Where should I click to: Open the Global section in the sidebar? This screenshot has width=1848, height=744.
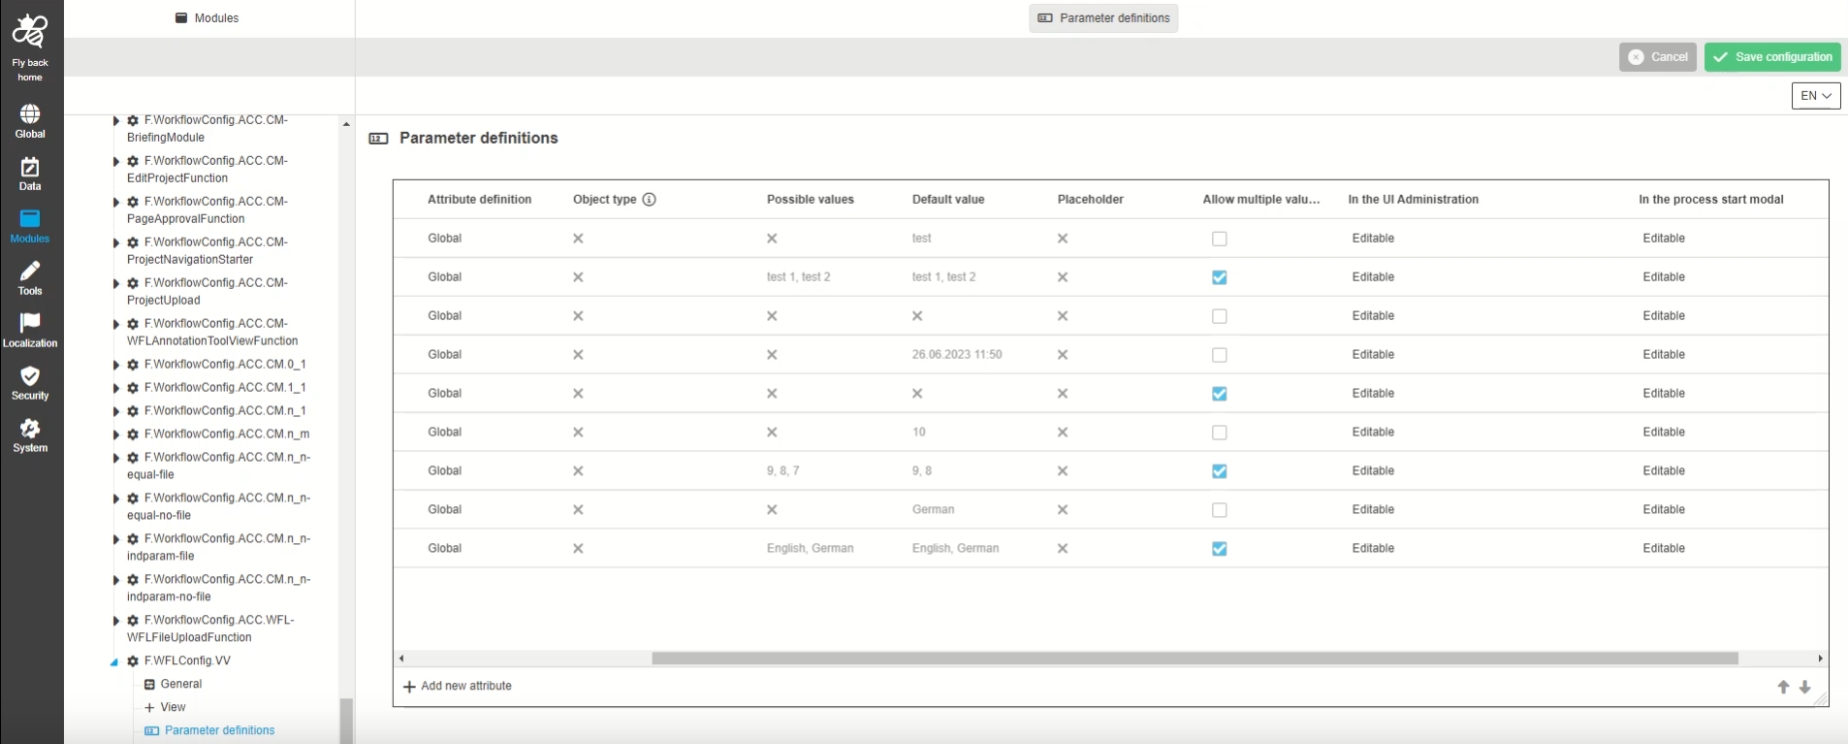pyautogui.click(x=30, y=121)
